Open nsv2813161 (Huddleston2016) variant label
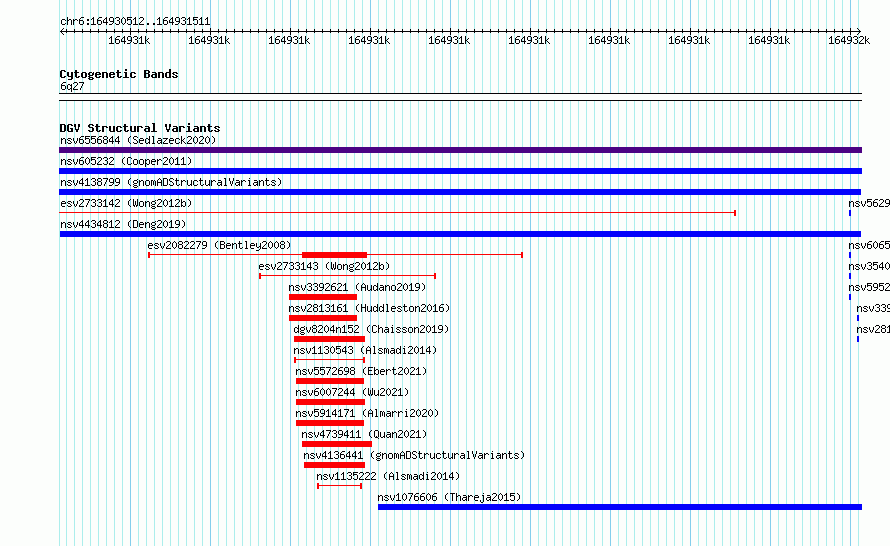 [x=369, y=308]
